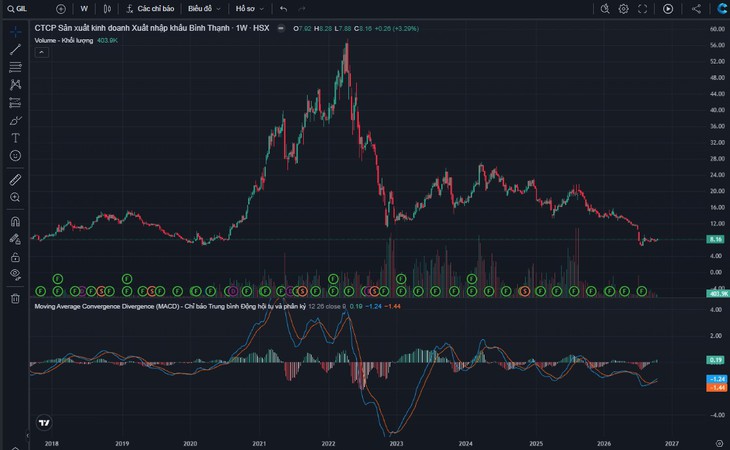Click the blue MACD value label -1.24
Image resolution: width=730 pixels, height=450 pixels.
coord(716,379)
